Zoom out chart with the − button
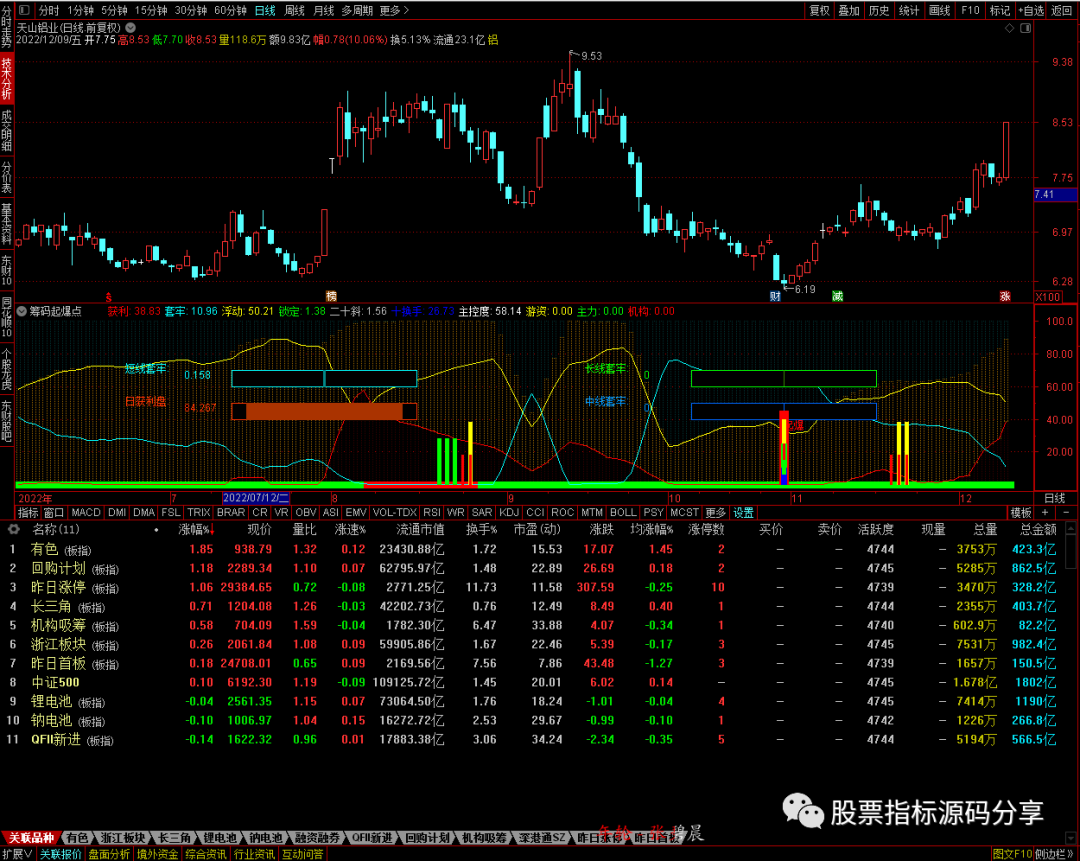1080x861 pixels. (x=1066, y=512)
